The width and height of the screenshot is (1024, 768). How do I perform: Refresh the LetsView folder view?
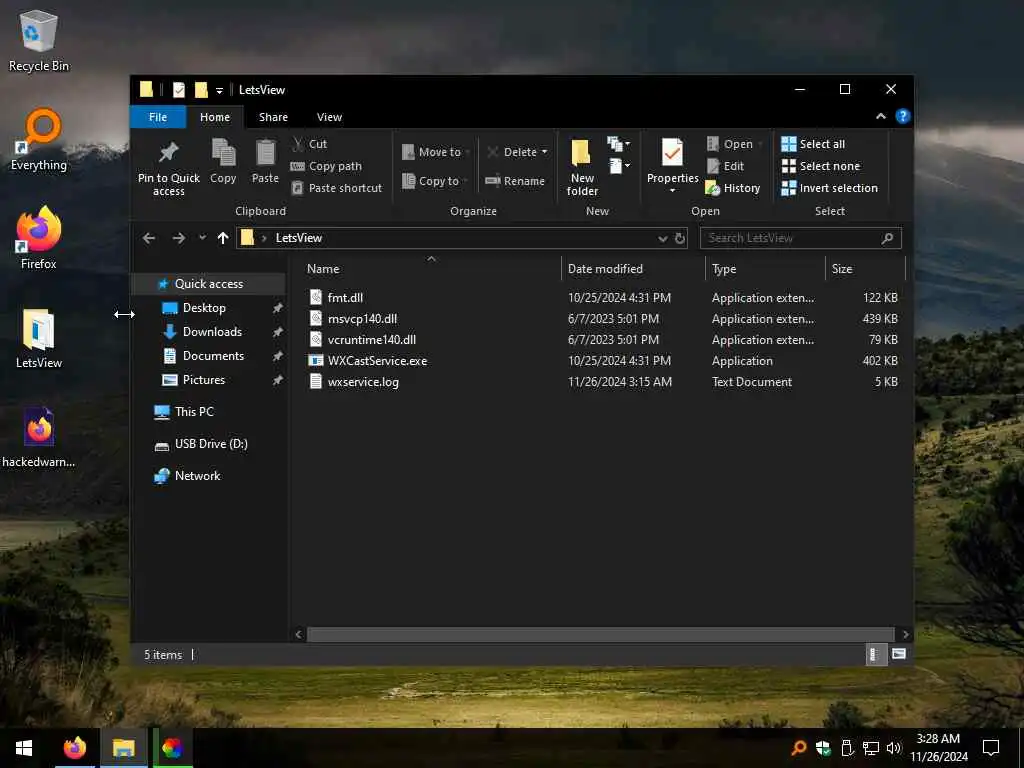(x=680, y=238)
